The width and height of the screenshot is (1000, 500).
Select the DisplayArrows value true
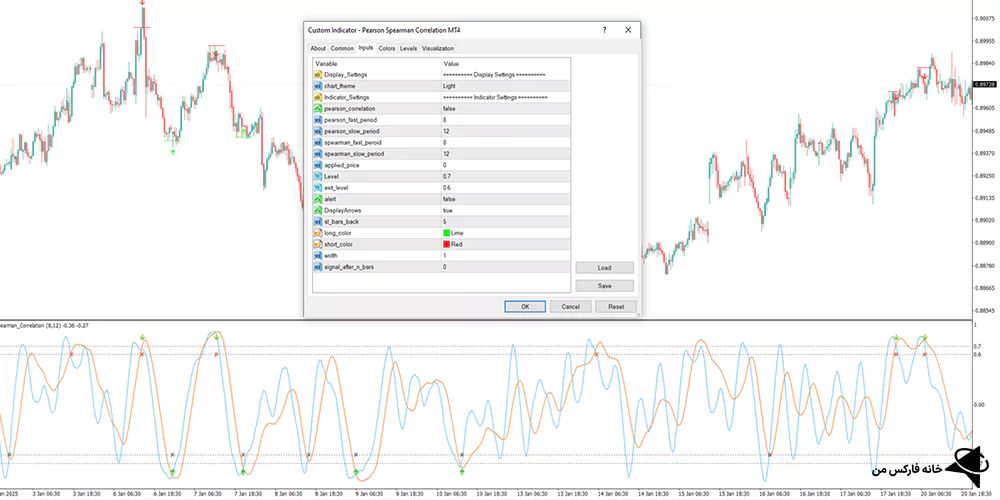click(448, 210)
